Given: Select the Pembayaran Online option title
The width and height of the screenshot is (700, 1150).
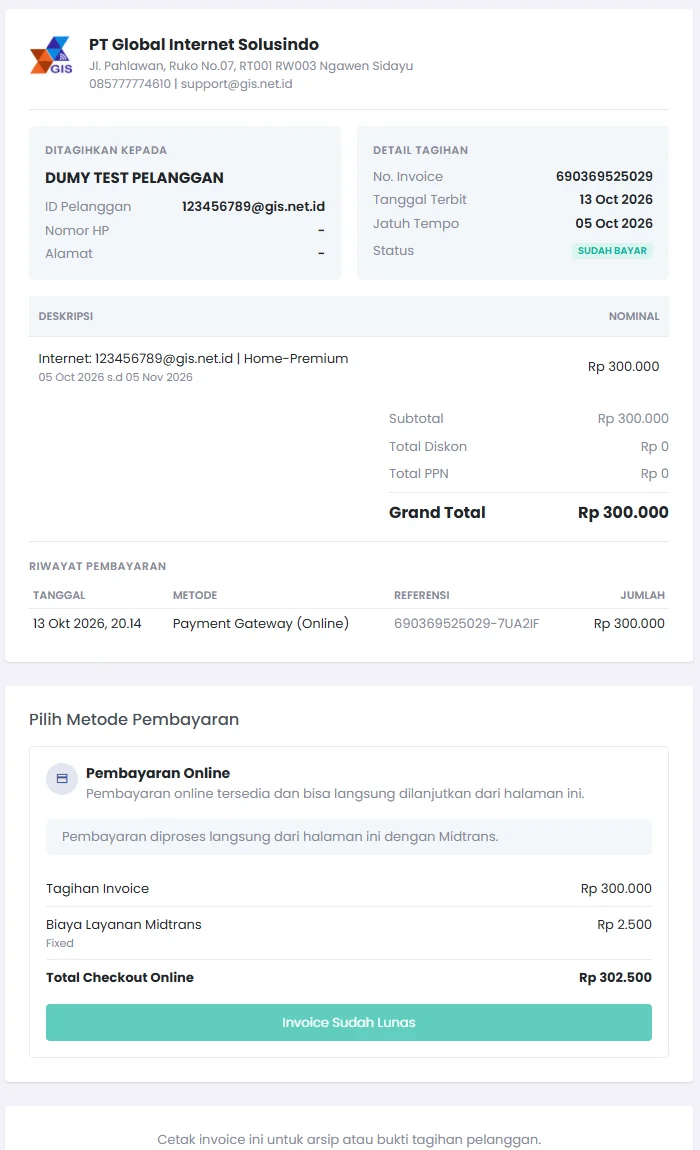Looking at the screenshot, I should (158, 773).
